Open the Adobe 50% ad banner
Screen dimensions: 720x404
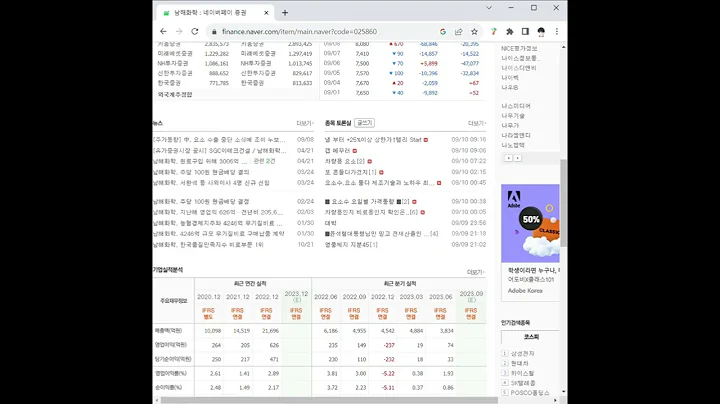pyautogui.click(x=530, y=223)
